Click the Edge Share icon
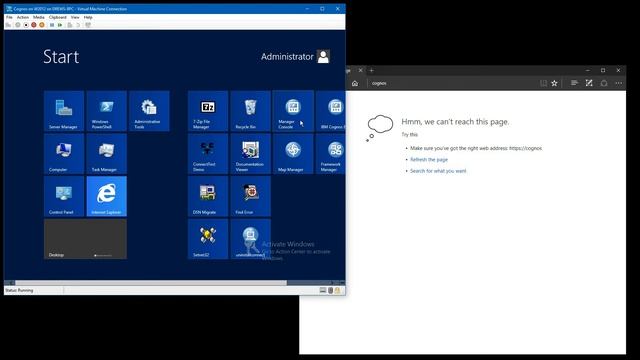 tap(604, 83)
